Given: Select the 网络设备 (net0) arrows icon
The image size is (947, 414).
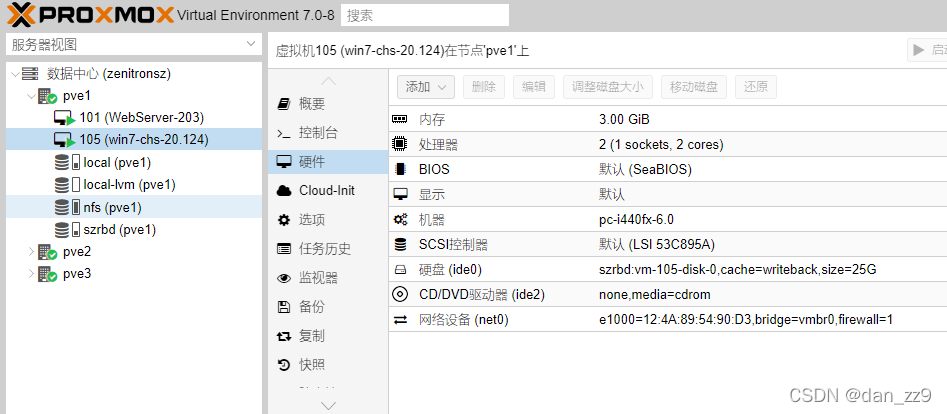Looking at the screenshot, I should (x=400, y=320).
